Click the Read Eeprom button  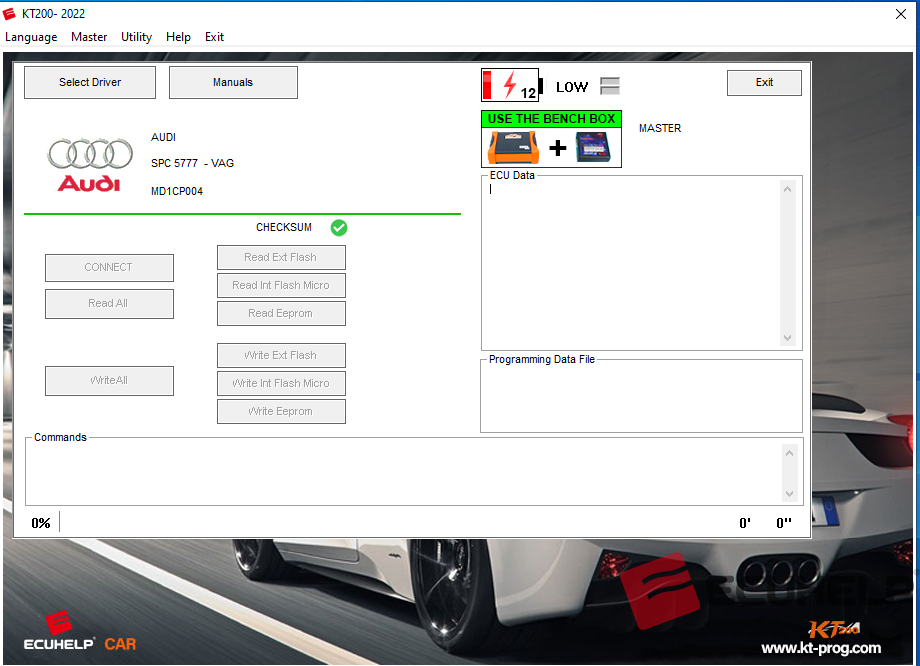[x=281, y=313]
